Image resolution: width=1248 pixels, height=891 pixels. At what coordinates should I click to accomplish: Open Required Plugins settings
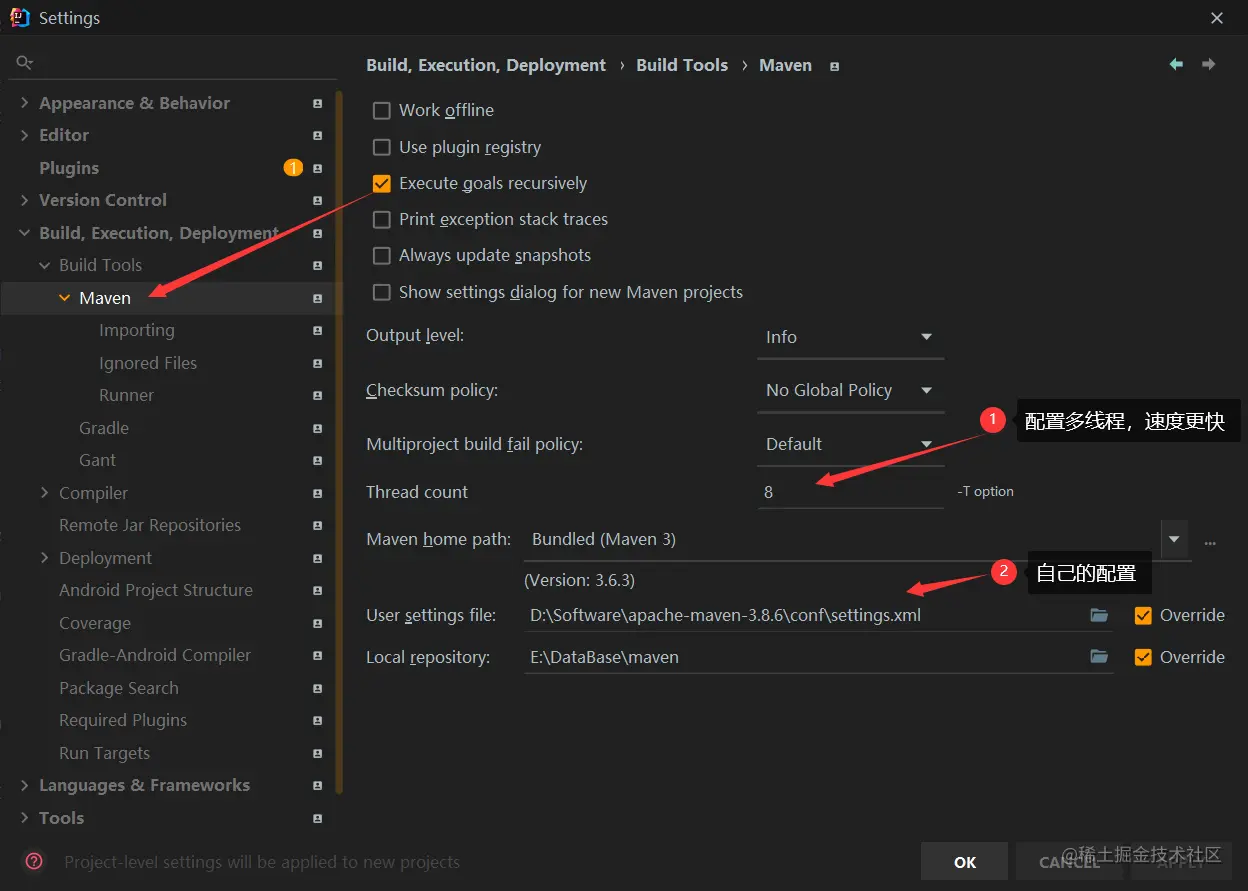tap(123, 720)
